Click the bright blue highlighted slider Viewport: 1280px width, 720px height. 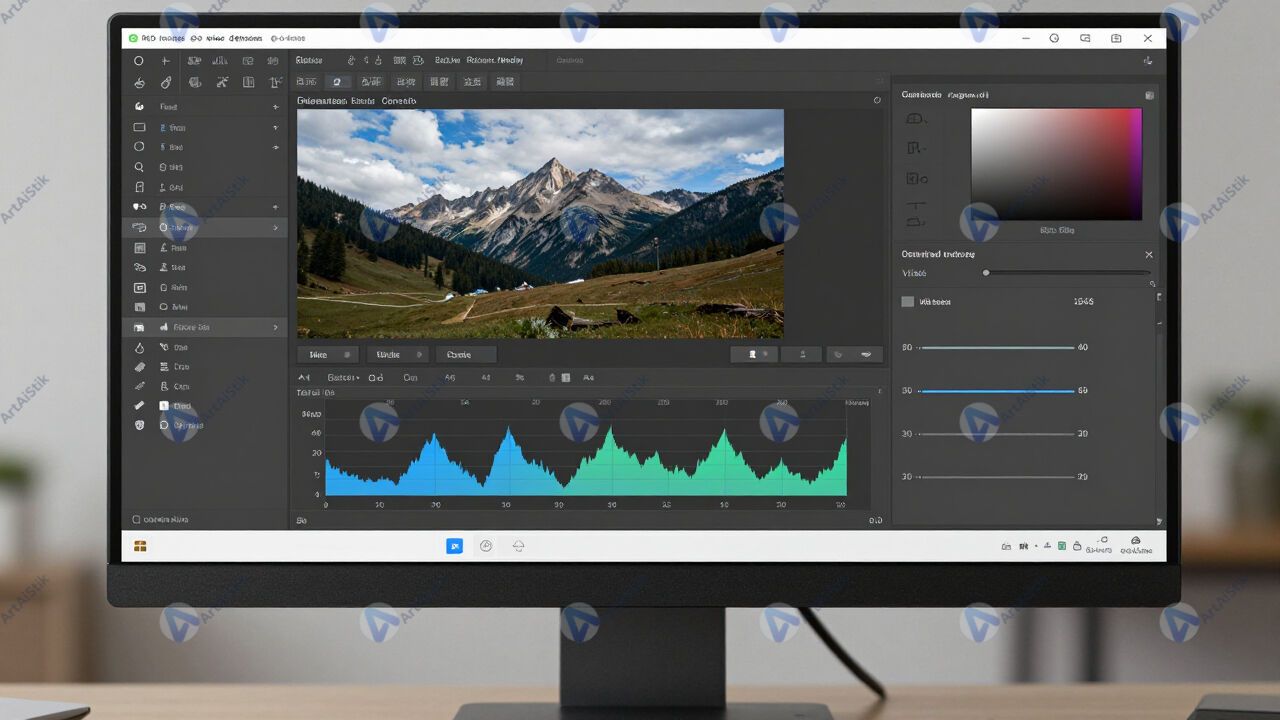pos(995,391)
